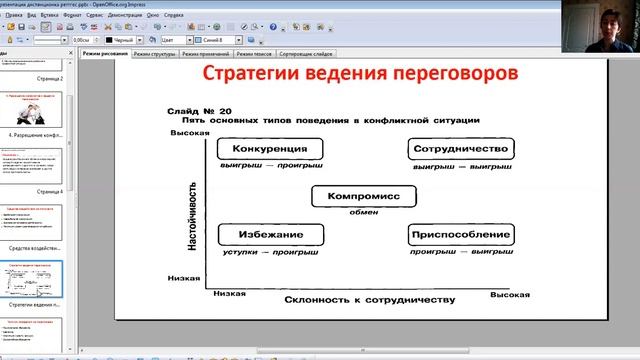This screenshot has width=640, height=360.
Task: Select the 'Средства воздействи...' slide thumbnail
Action: click(31, 222)
